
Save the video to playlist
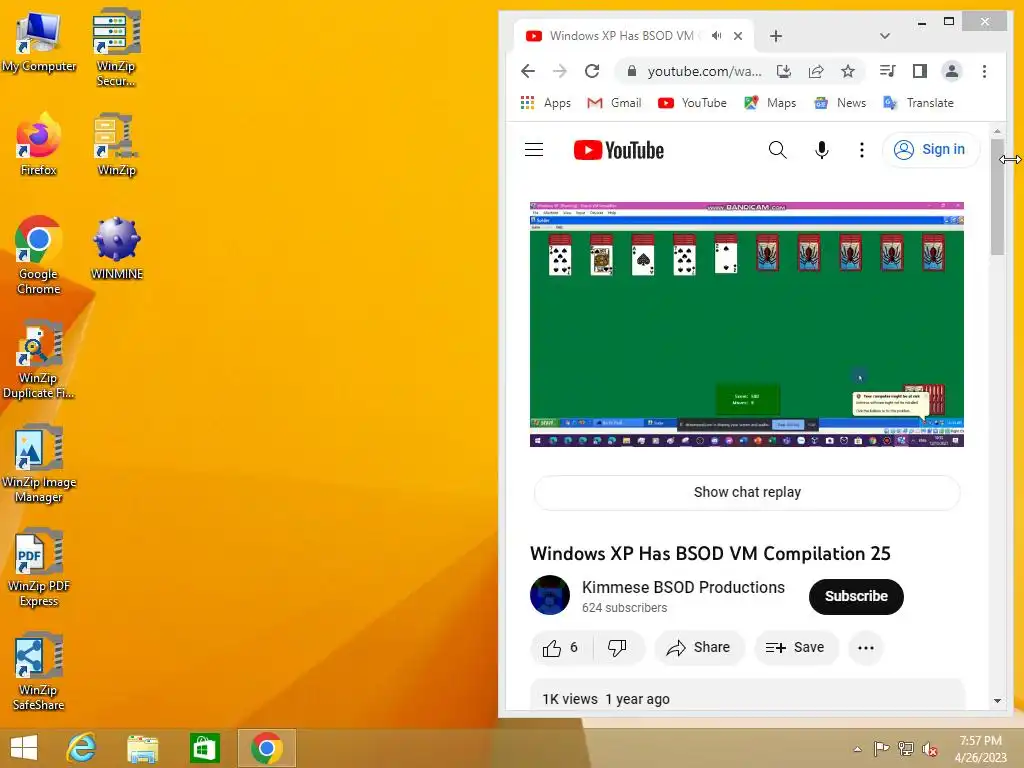point(795,648)
